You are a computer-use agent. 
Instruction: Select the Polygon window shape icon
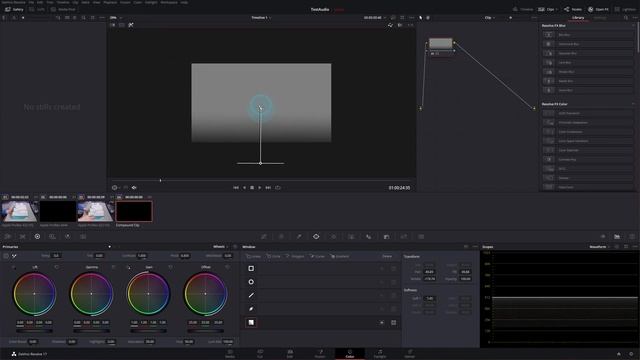[251, 295]
